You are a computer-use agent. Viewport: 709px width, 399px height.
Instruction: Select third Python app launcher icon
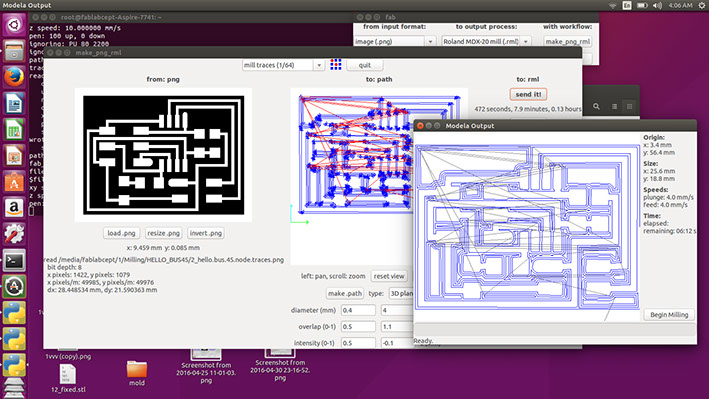coord(14,366)
